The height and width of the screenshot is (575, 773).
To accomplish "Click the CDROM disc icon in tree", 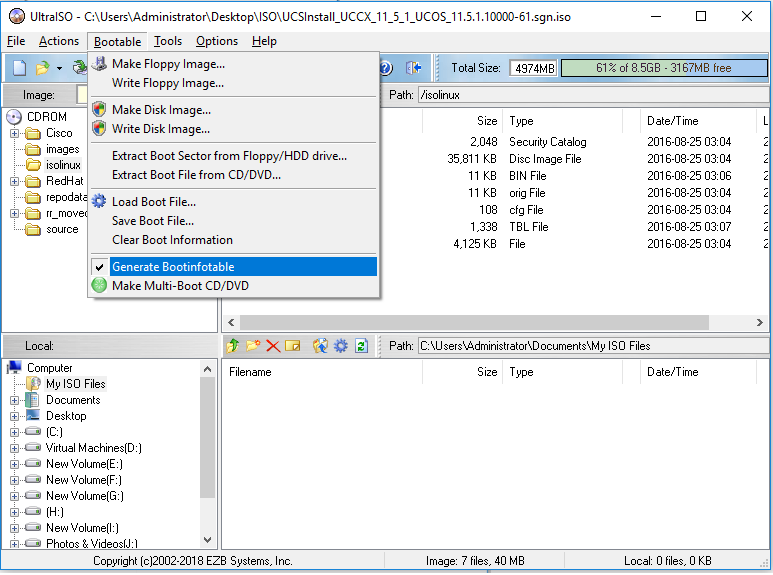I will (14, 117).
